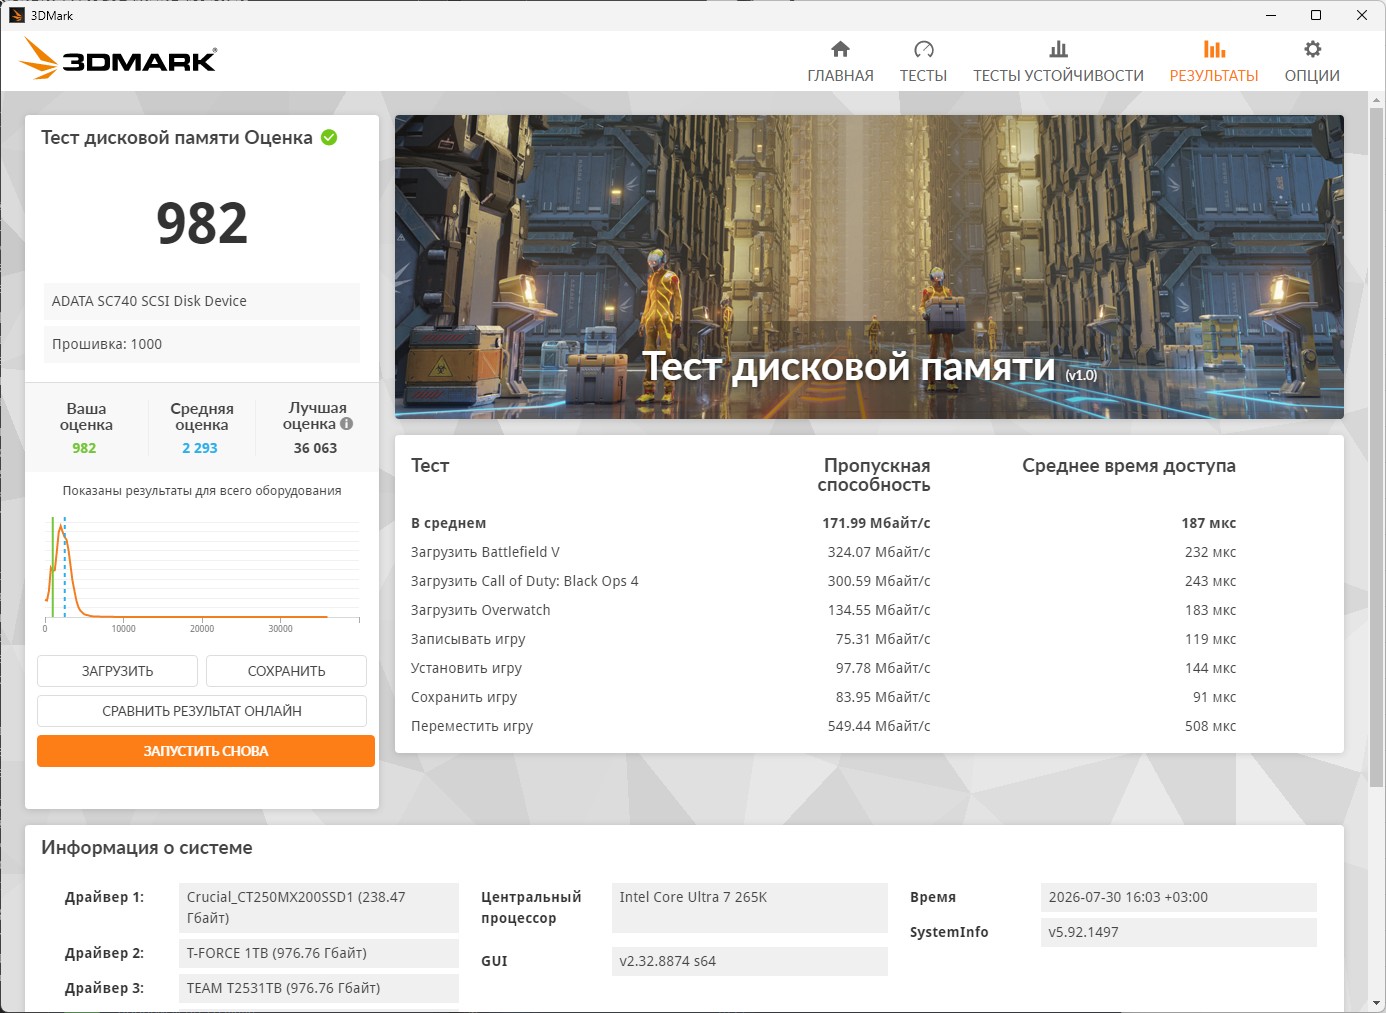This screenshot has width=1386, height=1013.
Task: Switch to the ТЕСТЫ tab label
Action: (x=923, y=76)
